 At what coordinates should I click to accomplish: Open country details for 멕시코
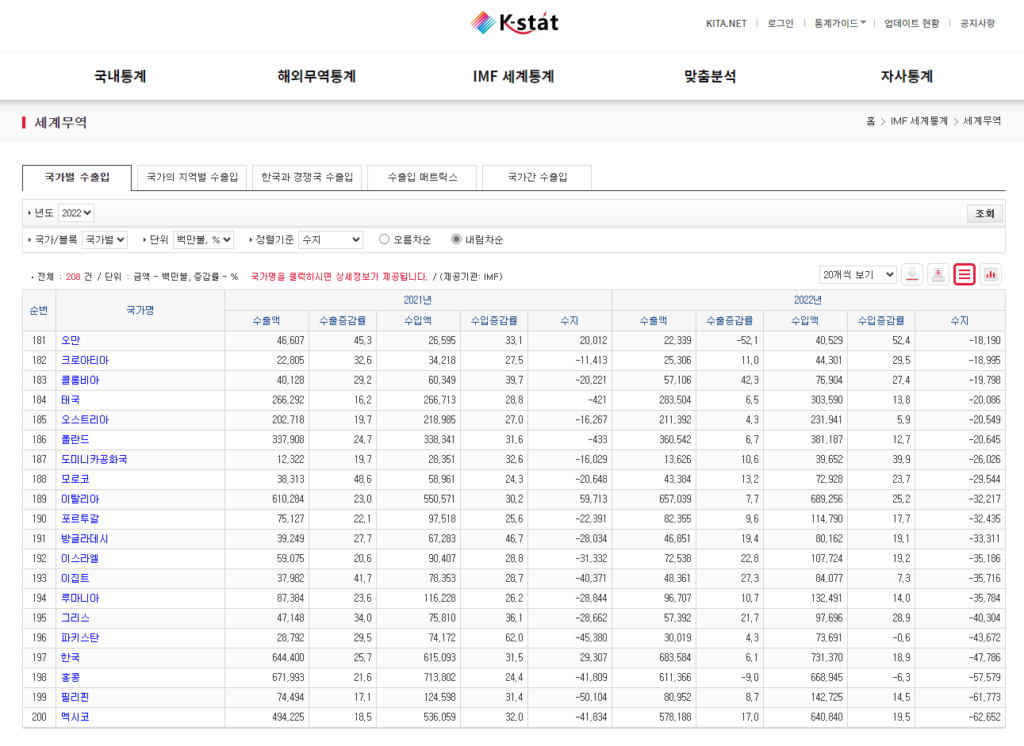(x=75, y=717)
